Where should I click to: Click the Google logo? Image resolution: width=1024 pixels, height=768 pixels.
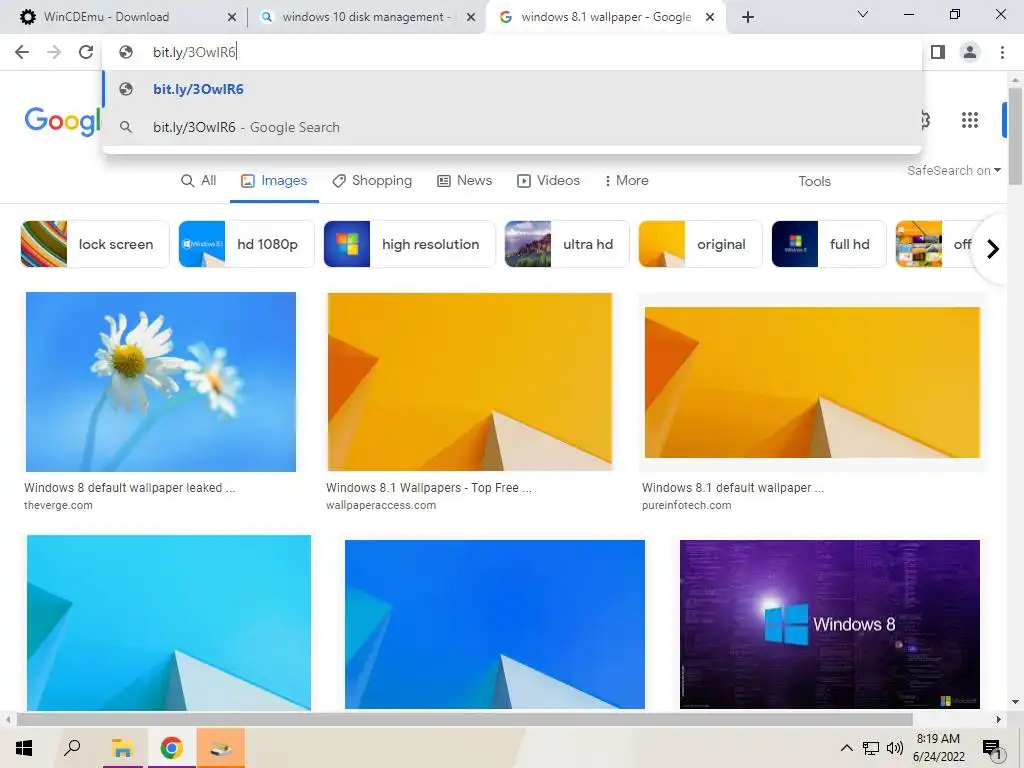[63, 121]
